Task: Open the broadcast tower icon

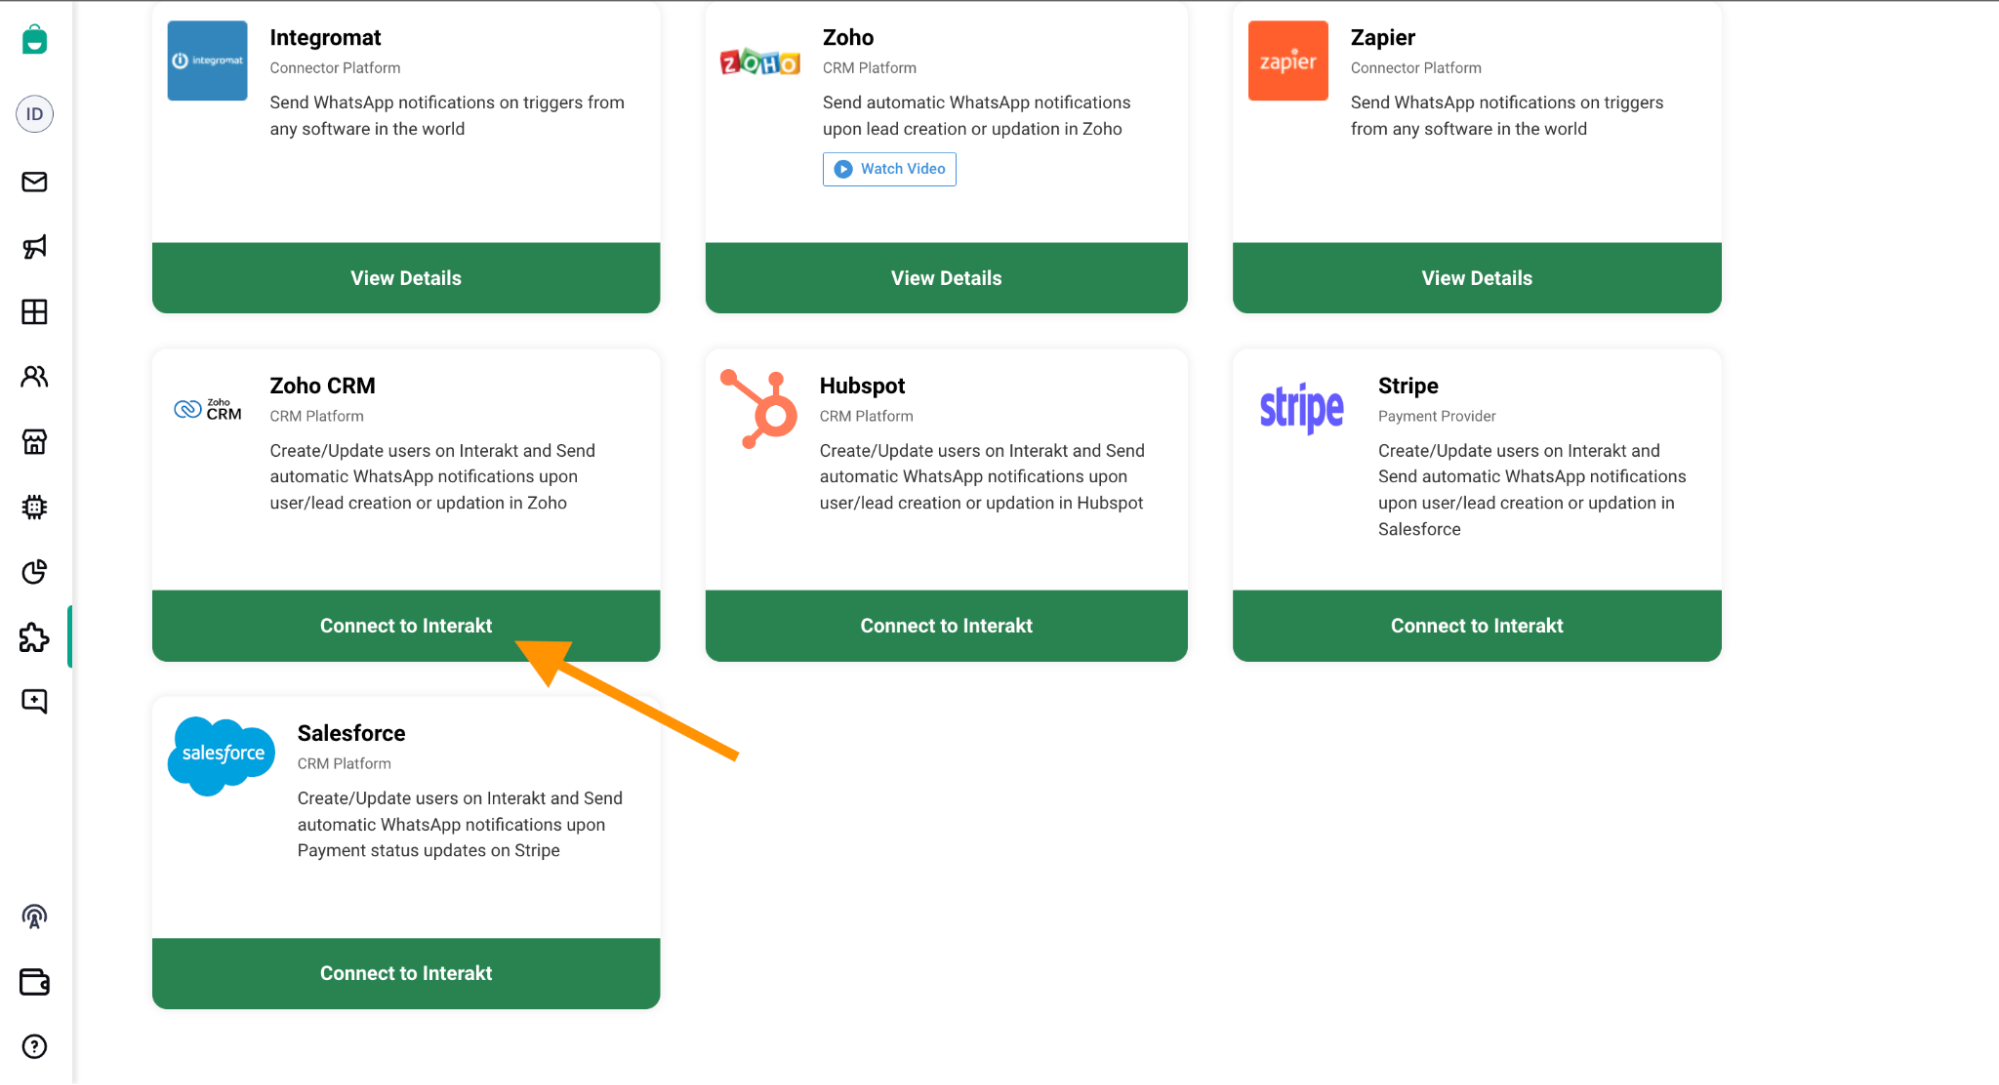Action: point(35,916)
